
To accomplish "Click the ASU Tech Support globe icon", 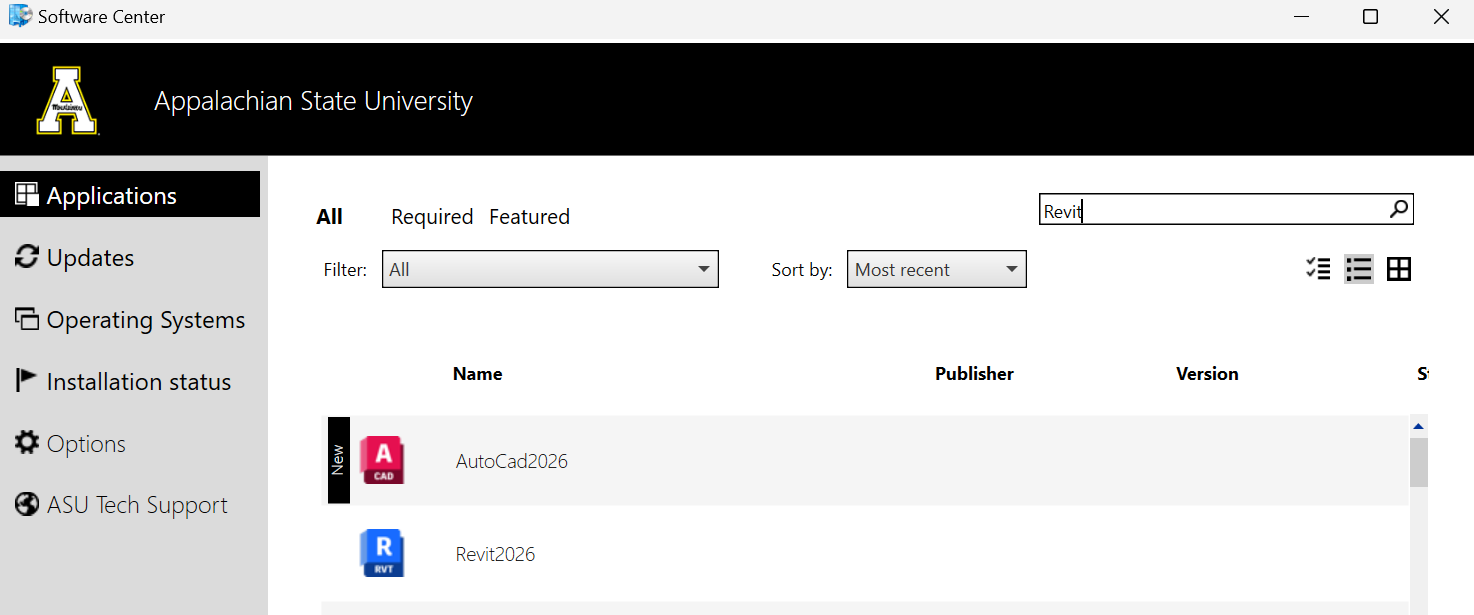I will pyautogui.click(x=27, y=505).
